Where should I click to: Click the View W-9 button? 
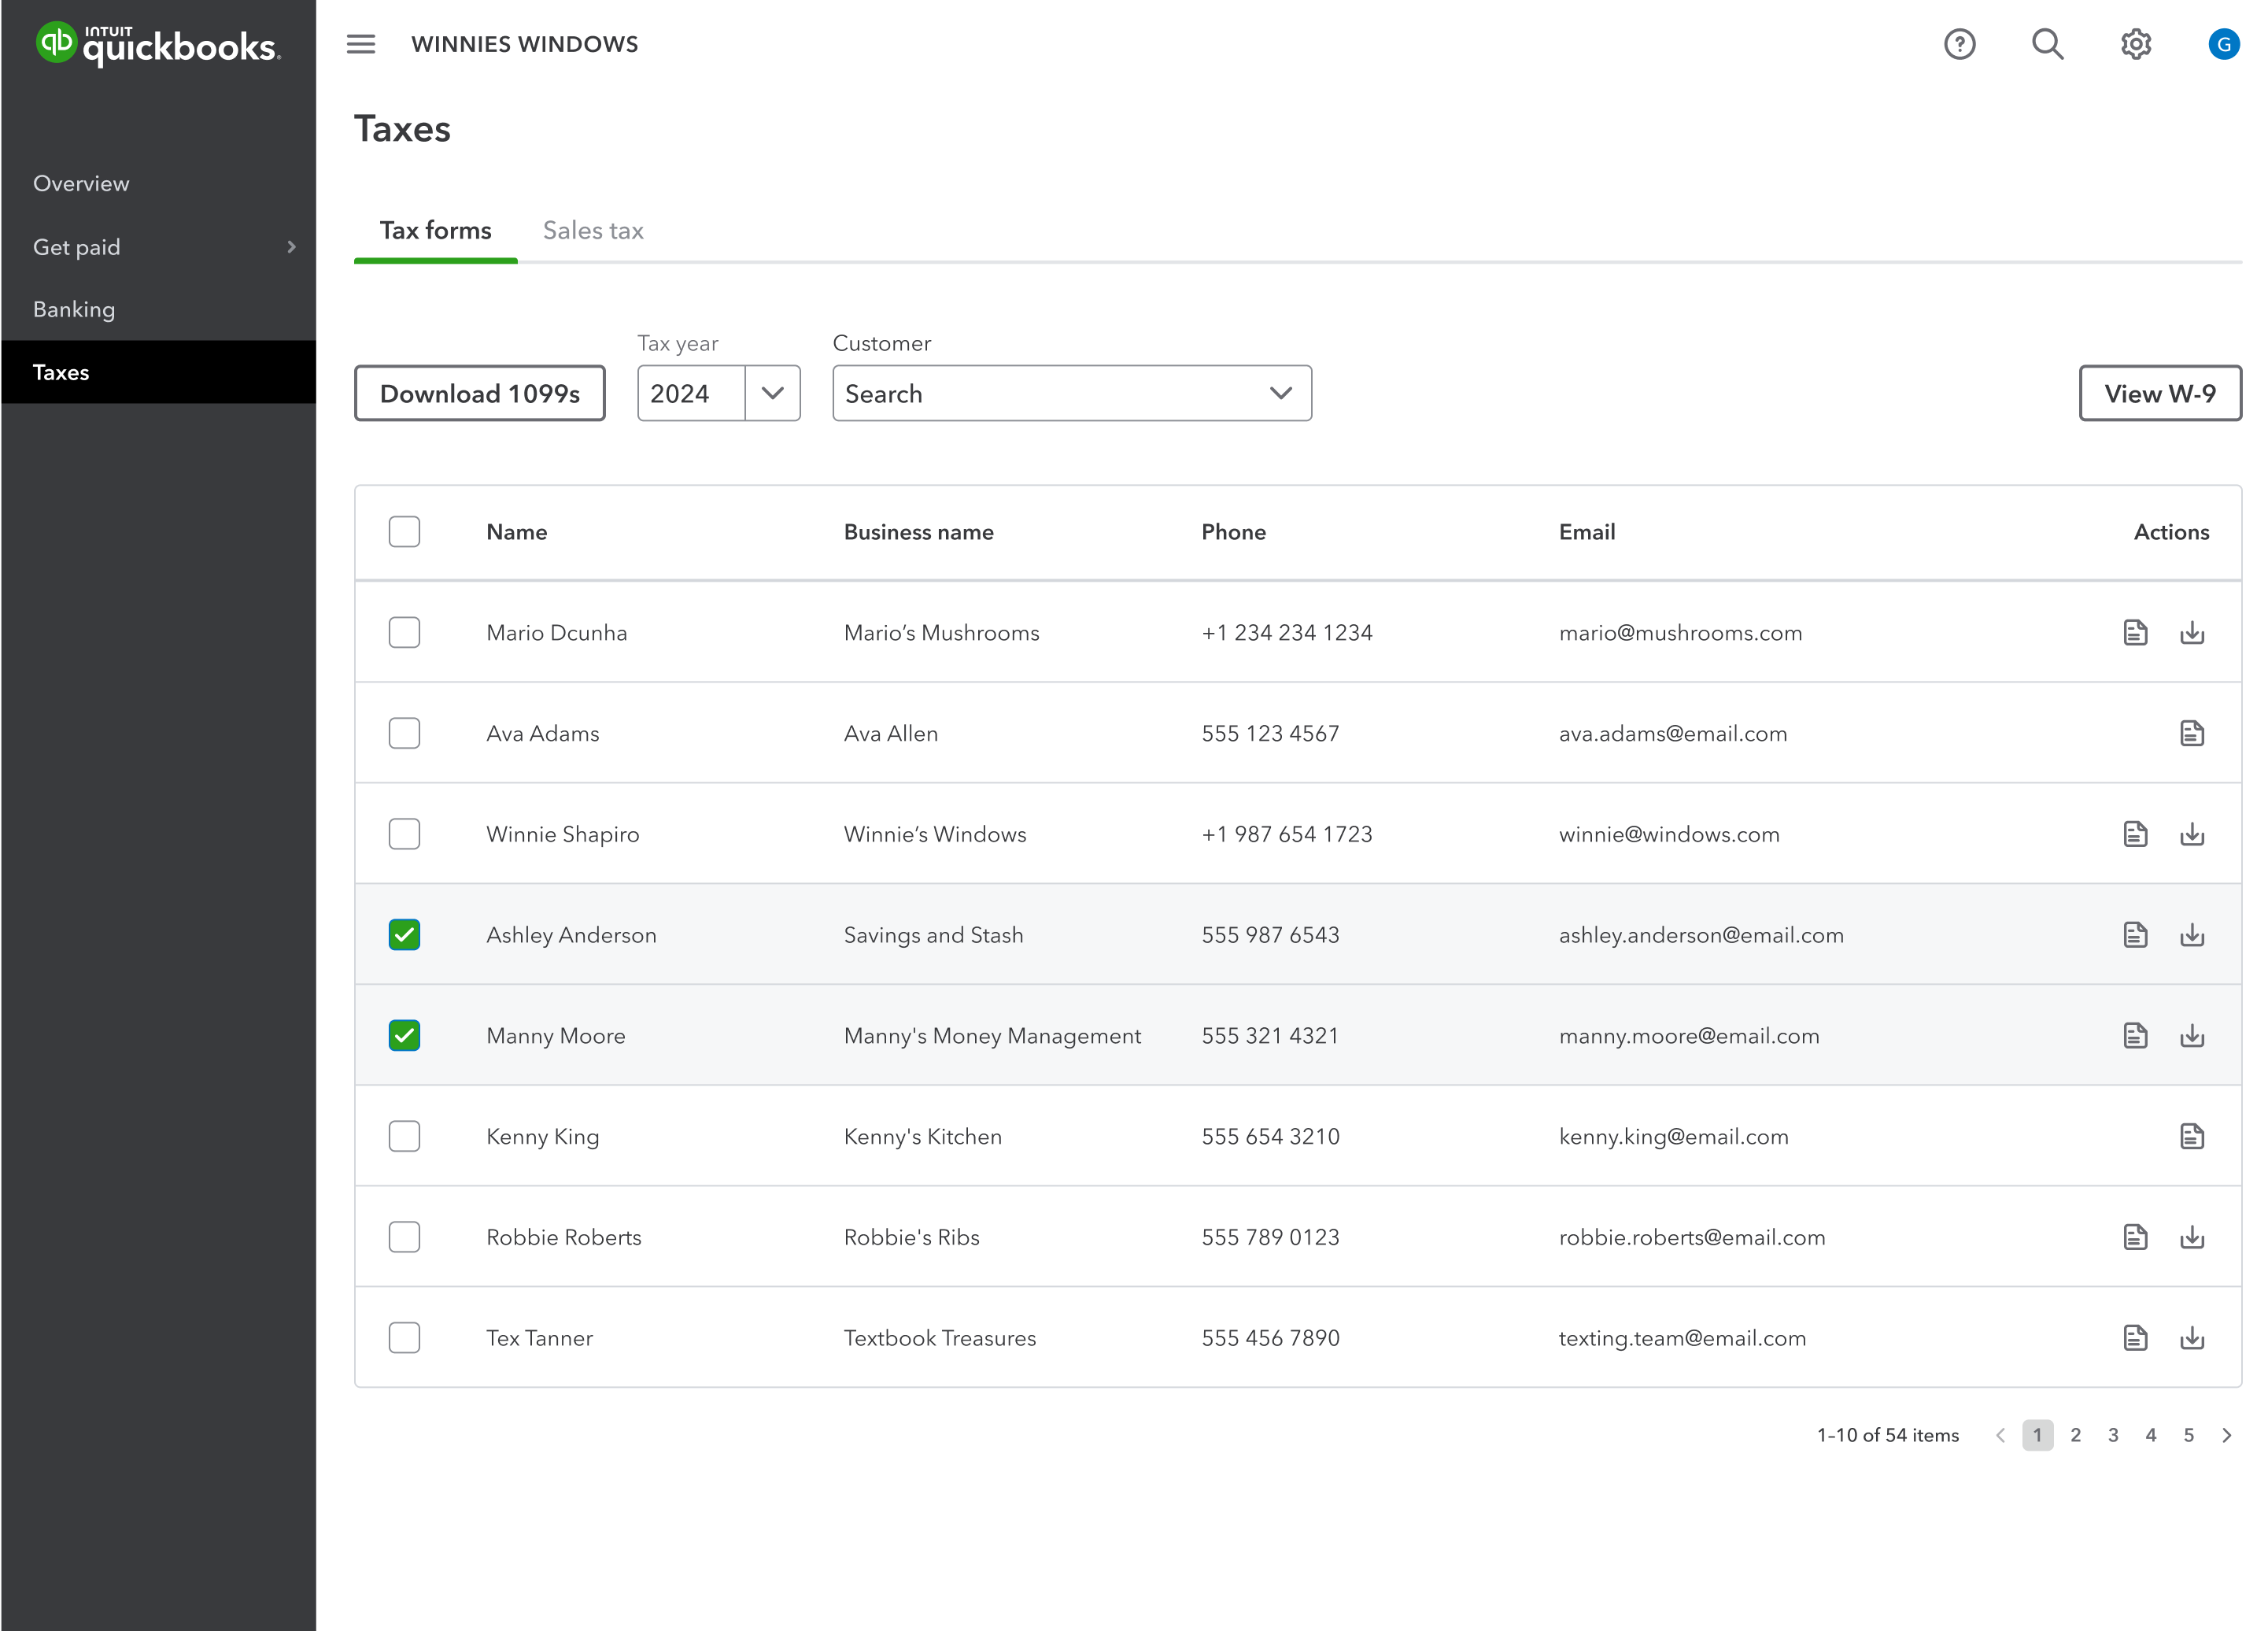2159,394
